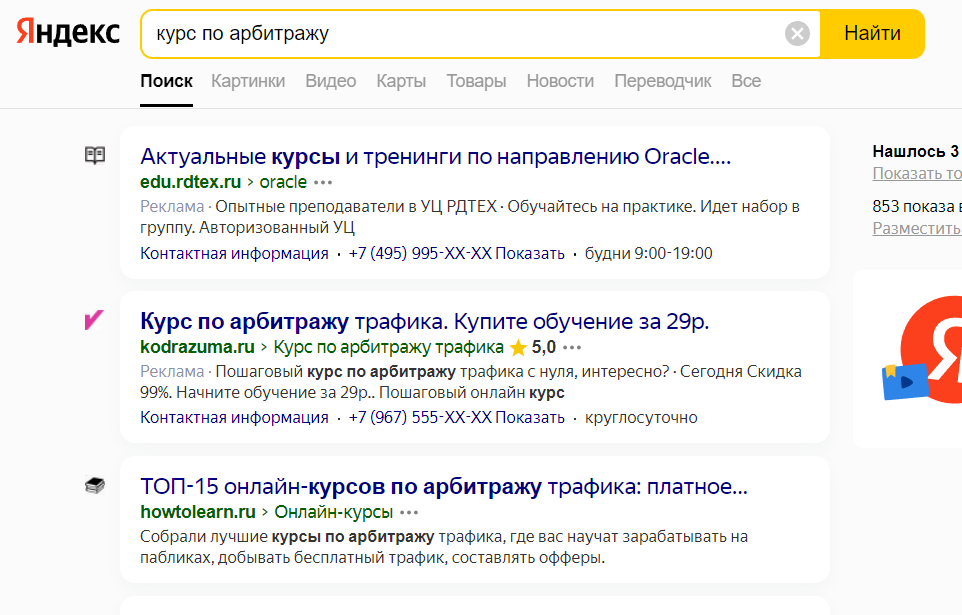
Task: Open the three-dot menu for edu.rdtex.ru result
Action: click(x=323, y=182)
